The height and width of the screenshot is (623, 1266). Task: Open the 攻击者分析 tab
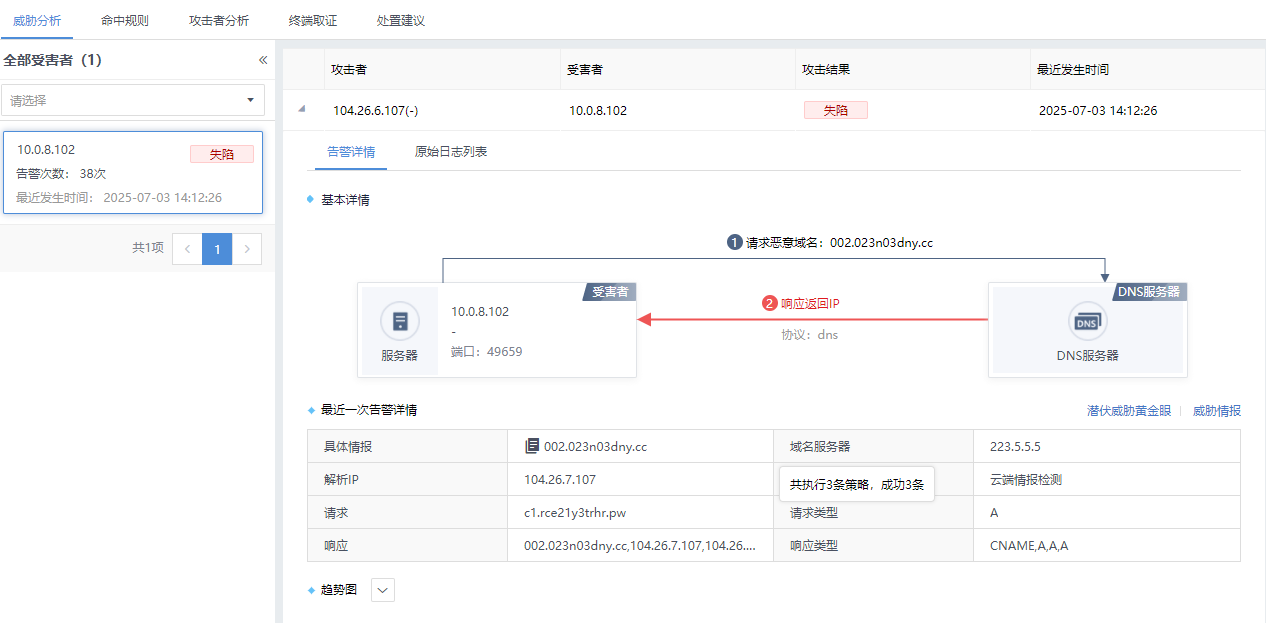tap(219, 20)
